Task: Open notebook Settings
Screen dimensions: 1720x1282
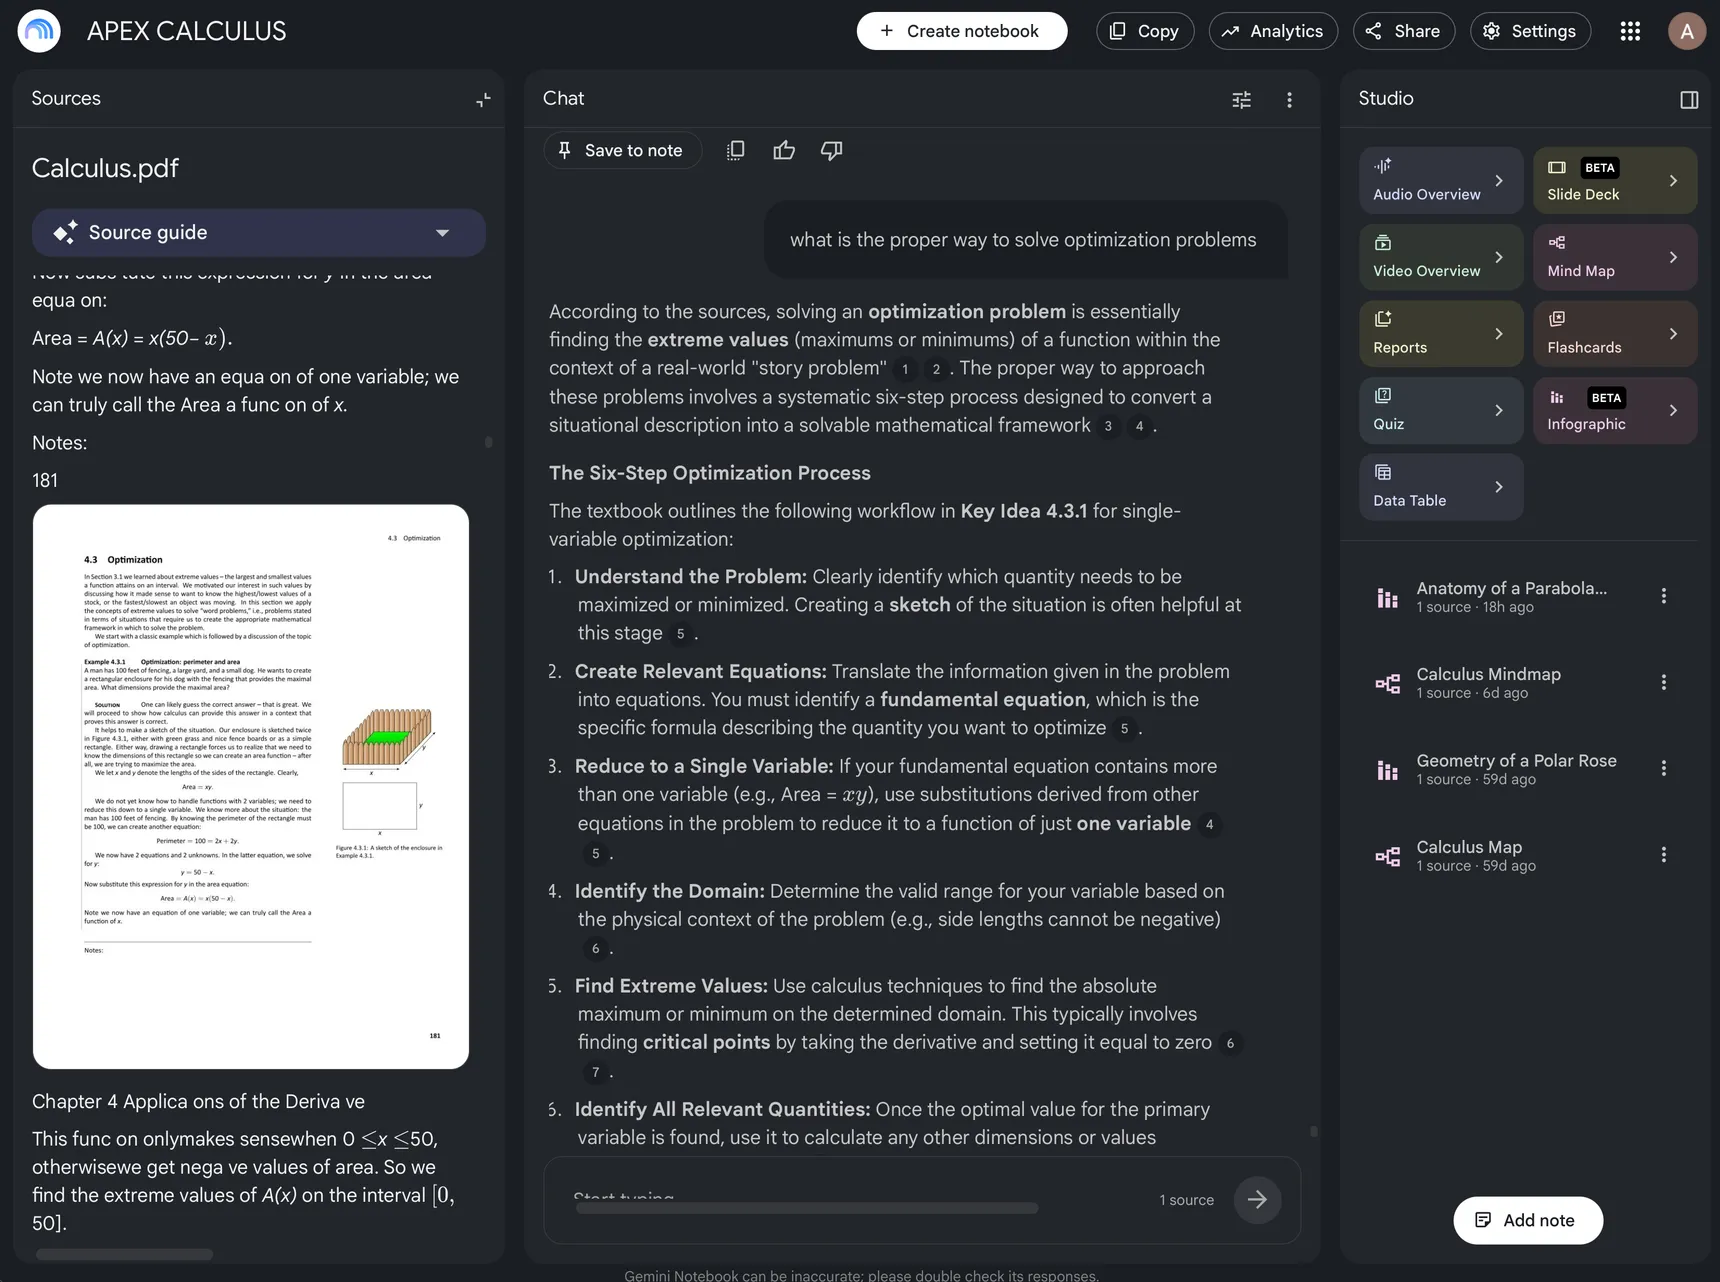Action: (1530, 31)
